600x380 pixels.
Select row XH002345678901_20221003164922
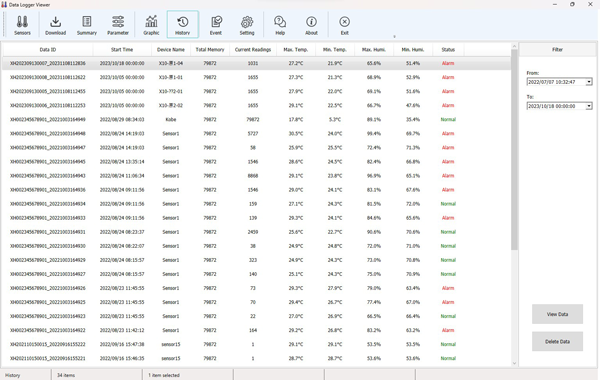click(x=256, y=330)
